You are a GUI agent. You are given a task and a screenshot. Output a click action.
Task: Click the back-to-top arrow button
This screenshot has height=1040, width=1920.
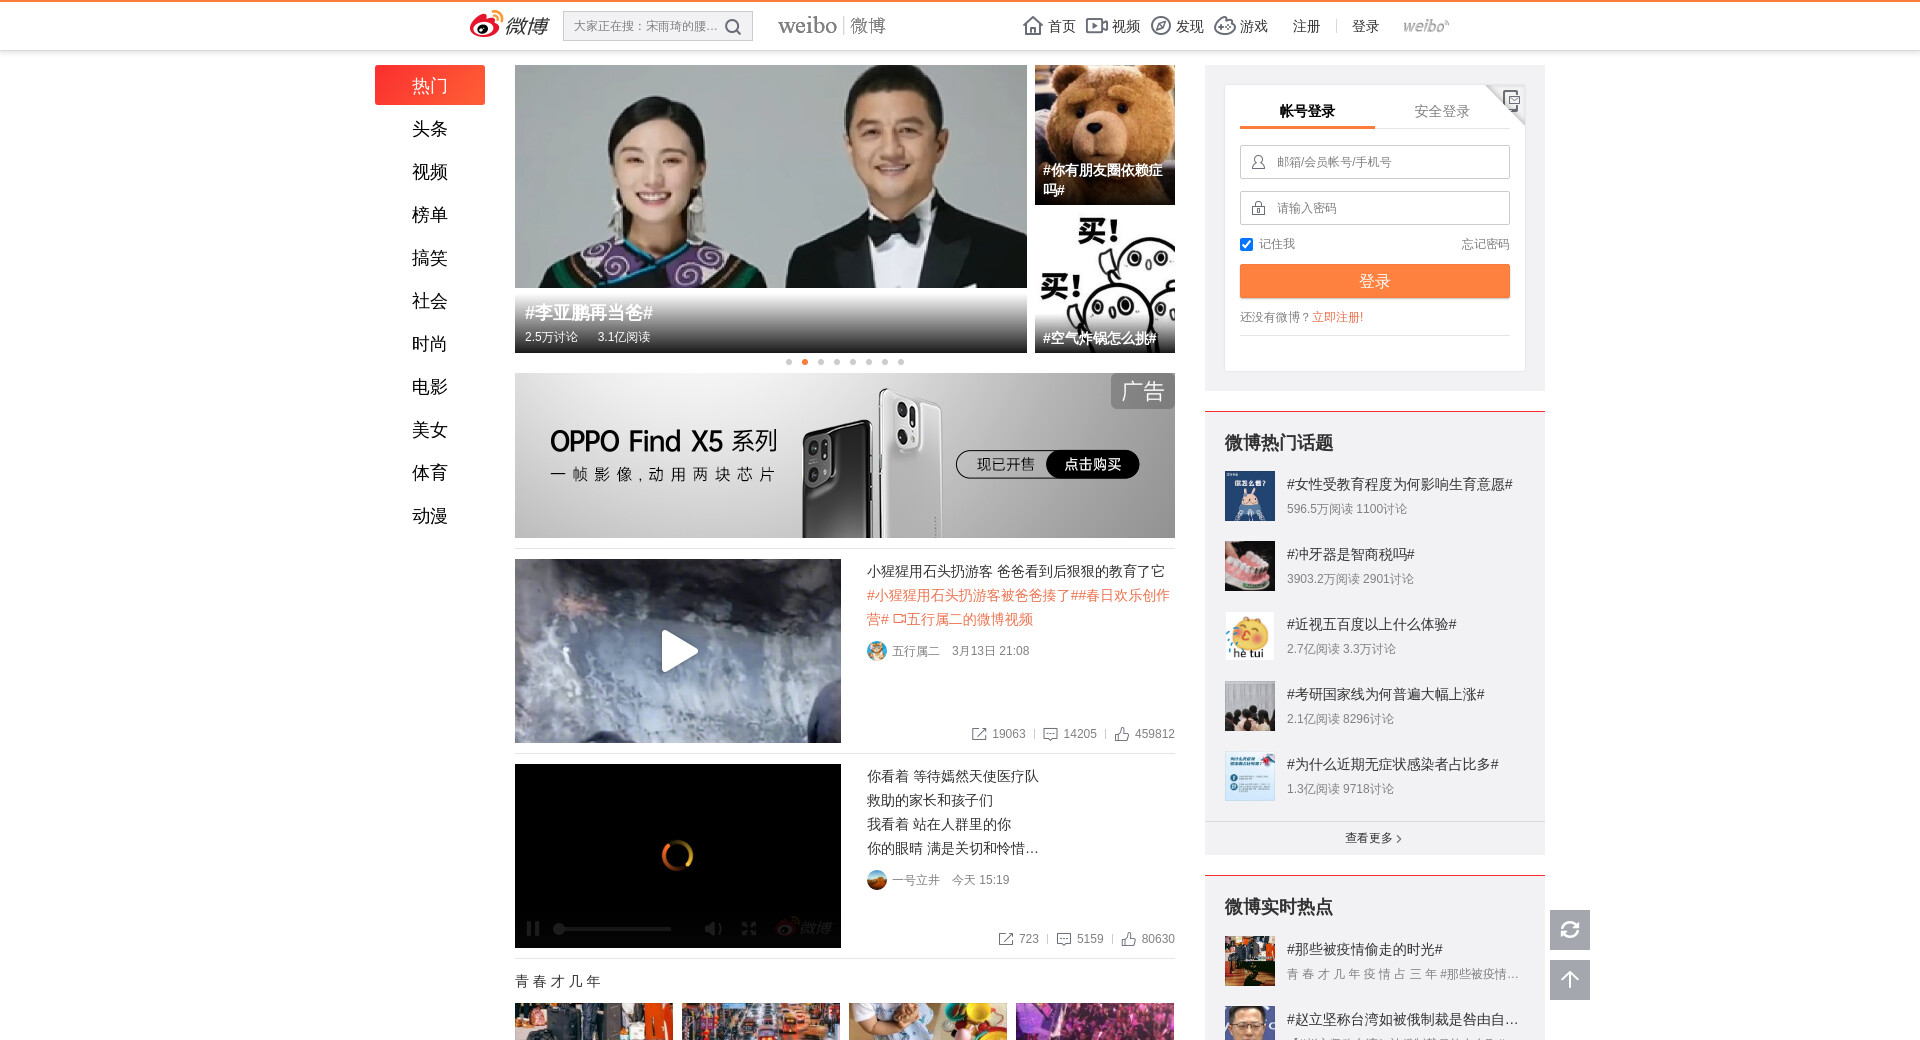[x=1569, y=980]
